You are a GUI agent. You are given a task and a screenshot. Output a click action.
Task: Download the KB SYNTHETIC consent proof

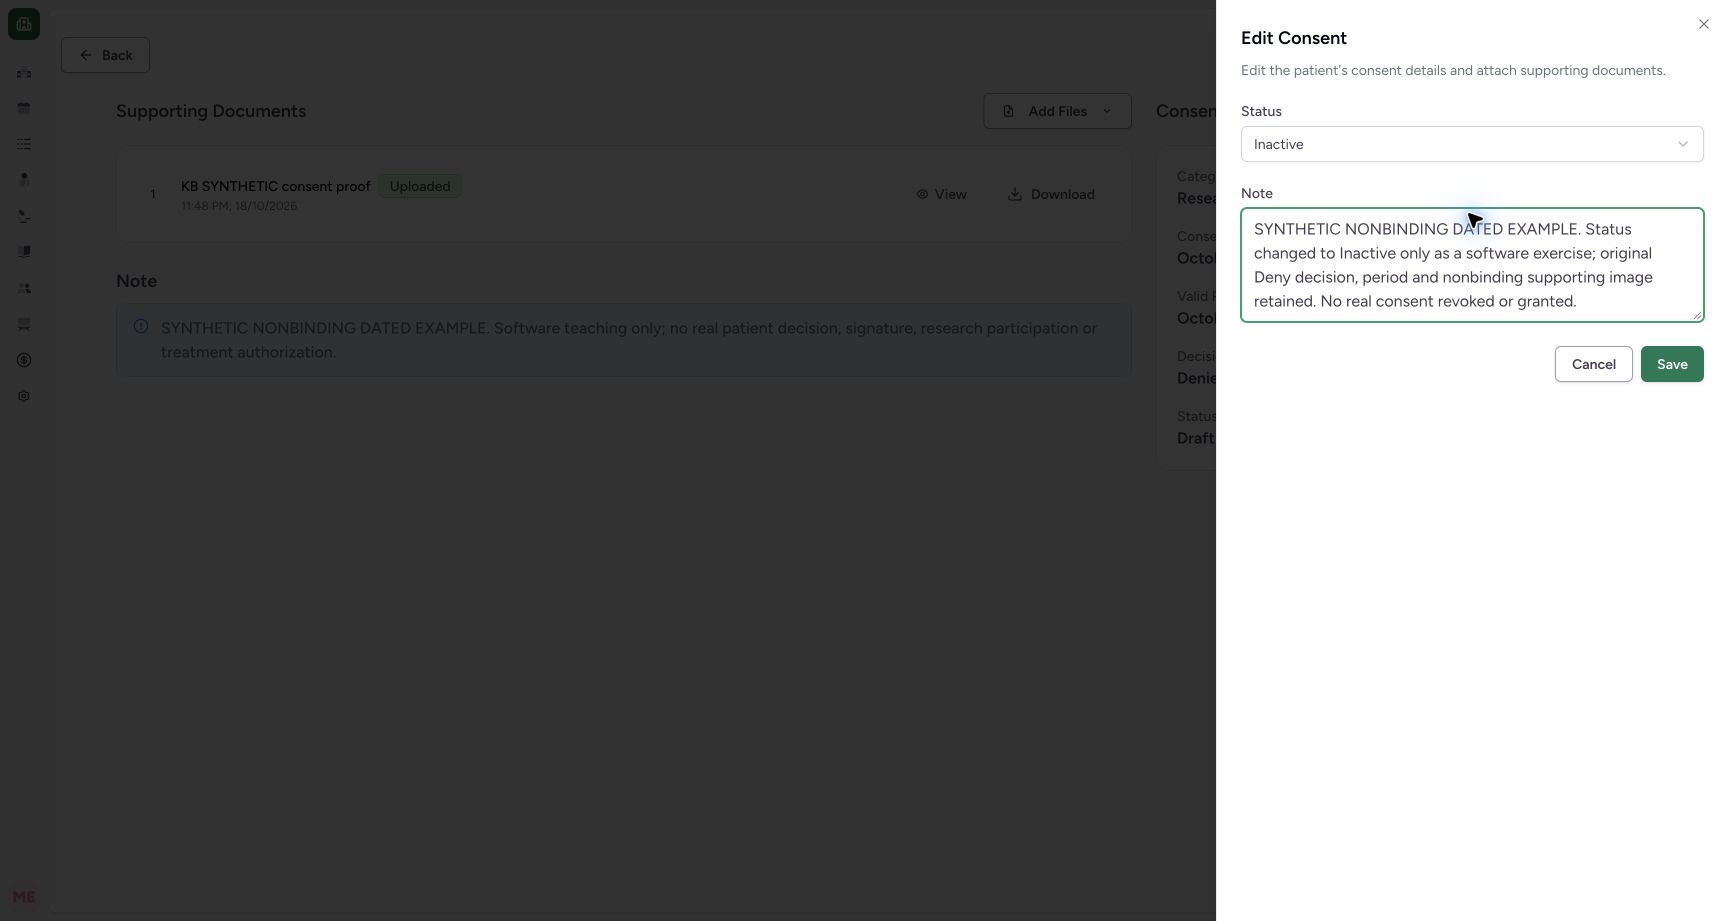click(1051, 194)
